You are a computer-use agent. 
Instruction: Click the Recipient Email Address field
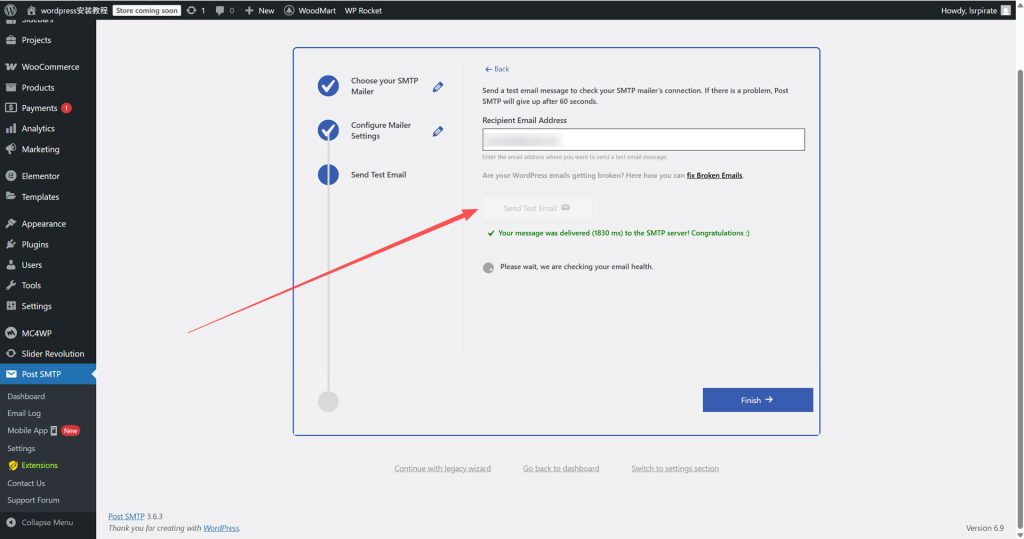click(x=643, y=140)
